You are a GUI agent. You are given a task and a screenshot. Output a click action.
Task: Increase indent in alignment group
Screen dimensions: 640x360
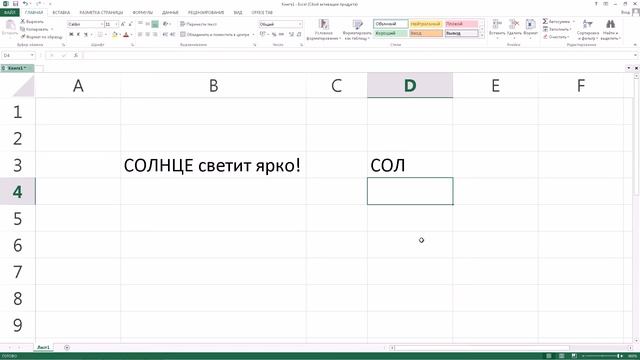[173, 35]
